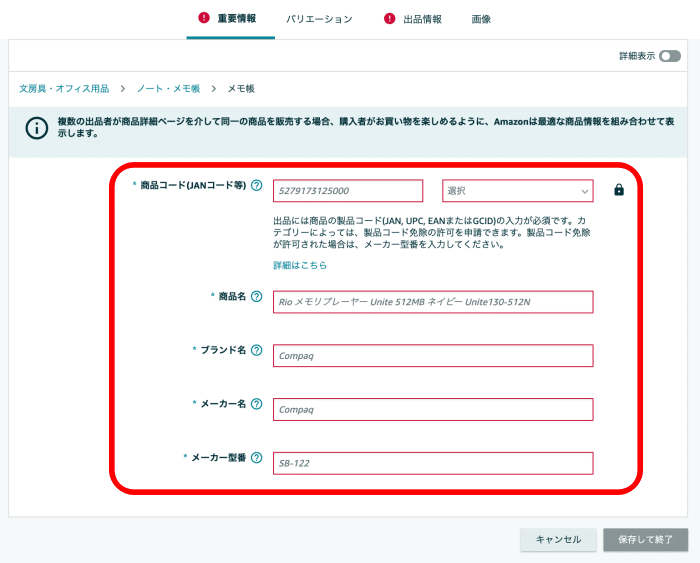Click the help icon beside 商品コード(JANコード等)
Screen dimensions: 700x563
(x=257, y=186)
